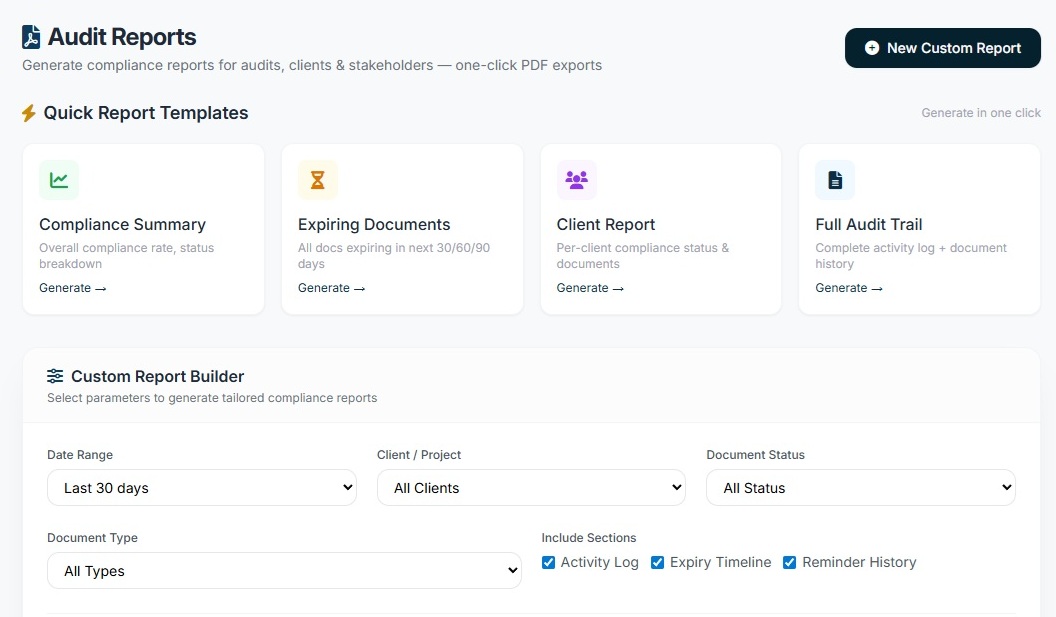Create a New Custom Report
This screenshot has height=617, width=1056.
click(943, 48)
